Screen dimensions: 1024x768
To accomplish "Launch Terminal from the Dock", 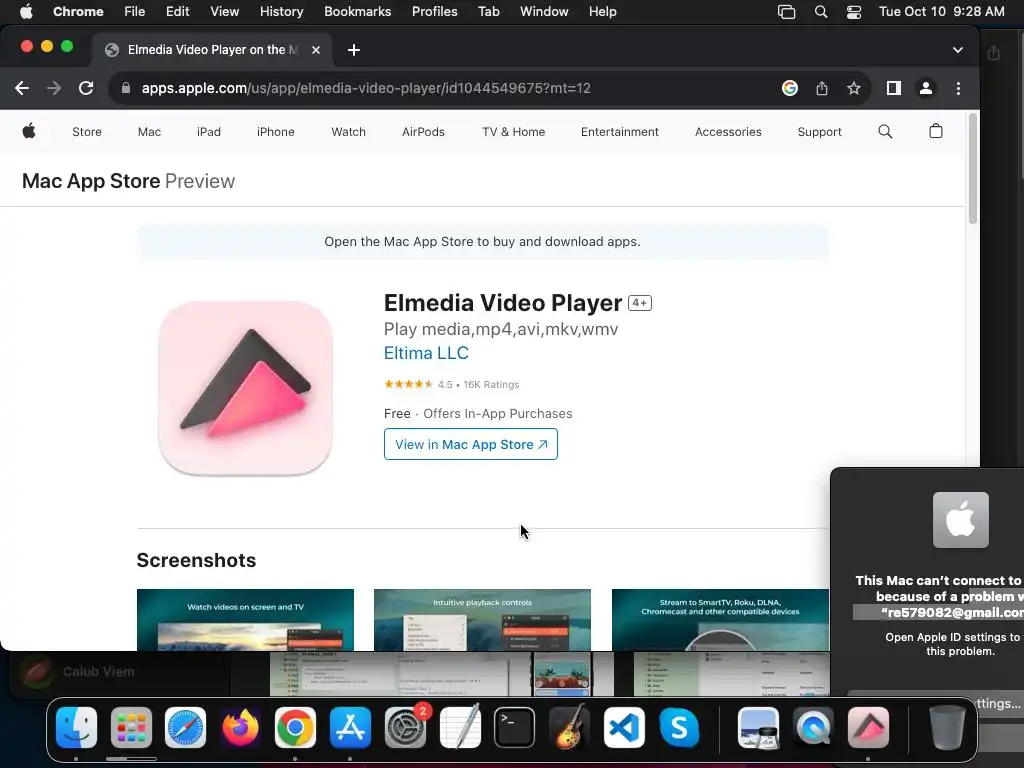I will (x=515, y=728).
